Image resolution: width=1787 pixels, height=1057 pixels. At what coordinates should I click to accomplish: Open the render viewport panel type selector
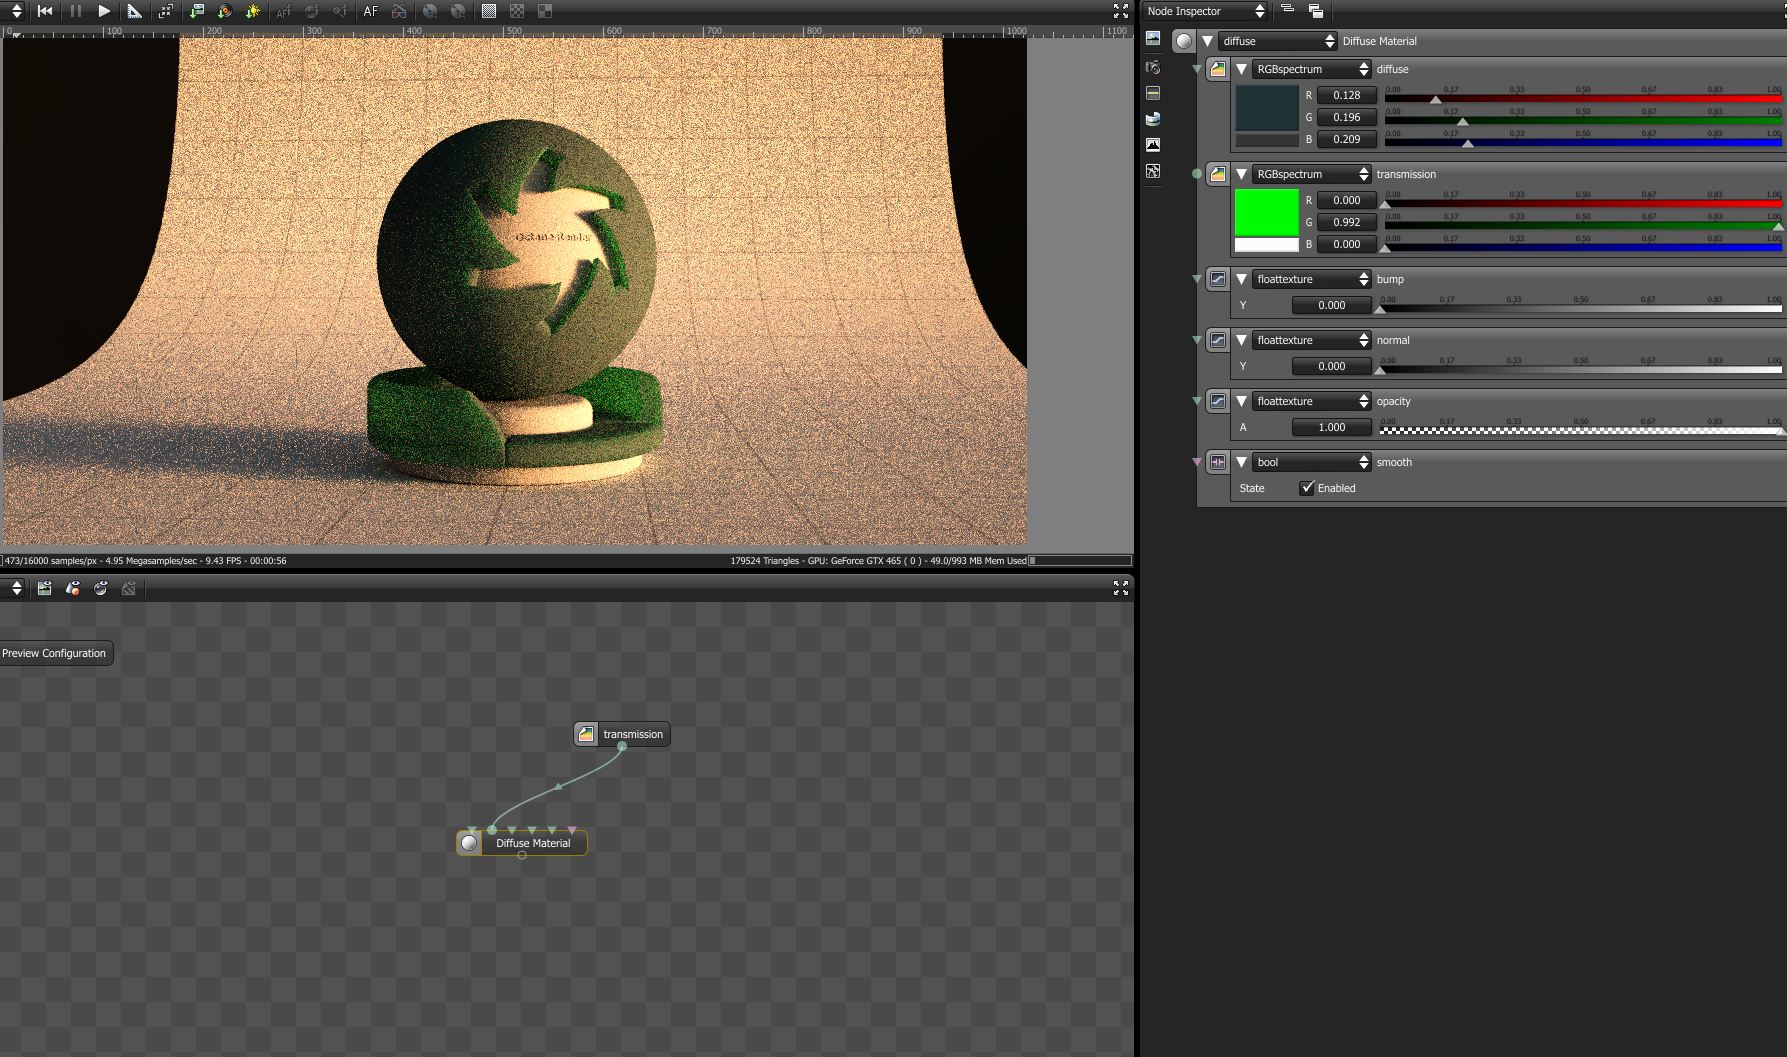click(x=16, y=11)
